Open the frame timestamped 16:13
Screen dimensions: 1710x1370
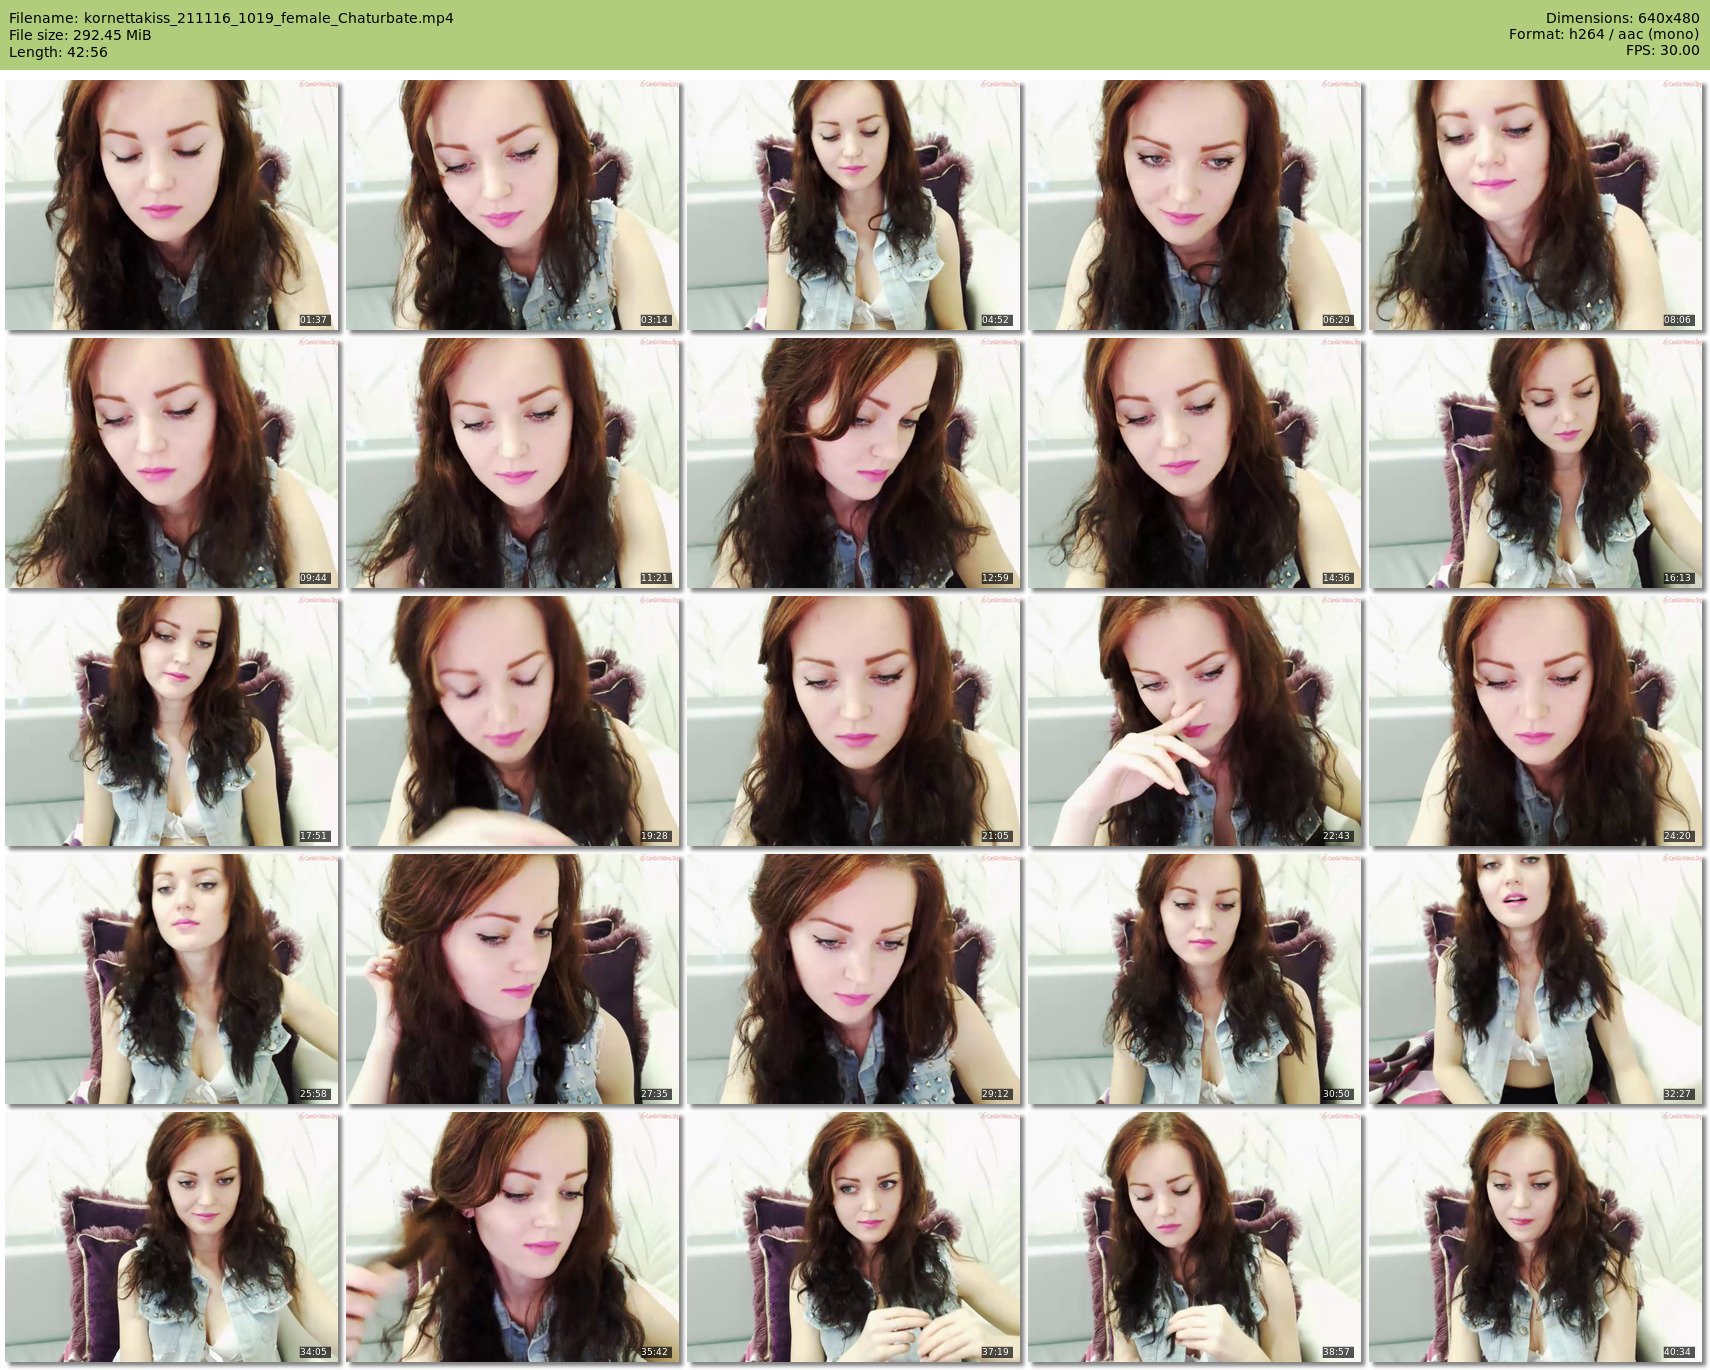[1536, 463]
